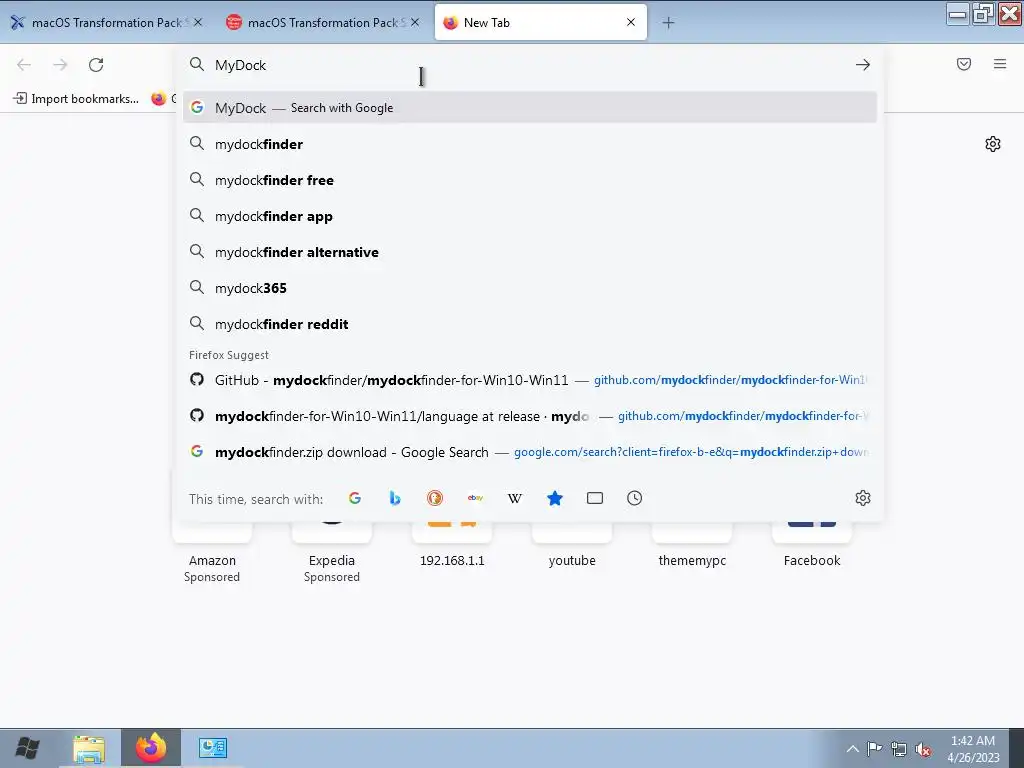The width and height of the screenshot is (1024, 768).
Task: Select the 'mydockfinder' suggestion
Action: coord(530,144)
